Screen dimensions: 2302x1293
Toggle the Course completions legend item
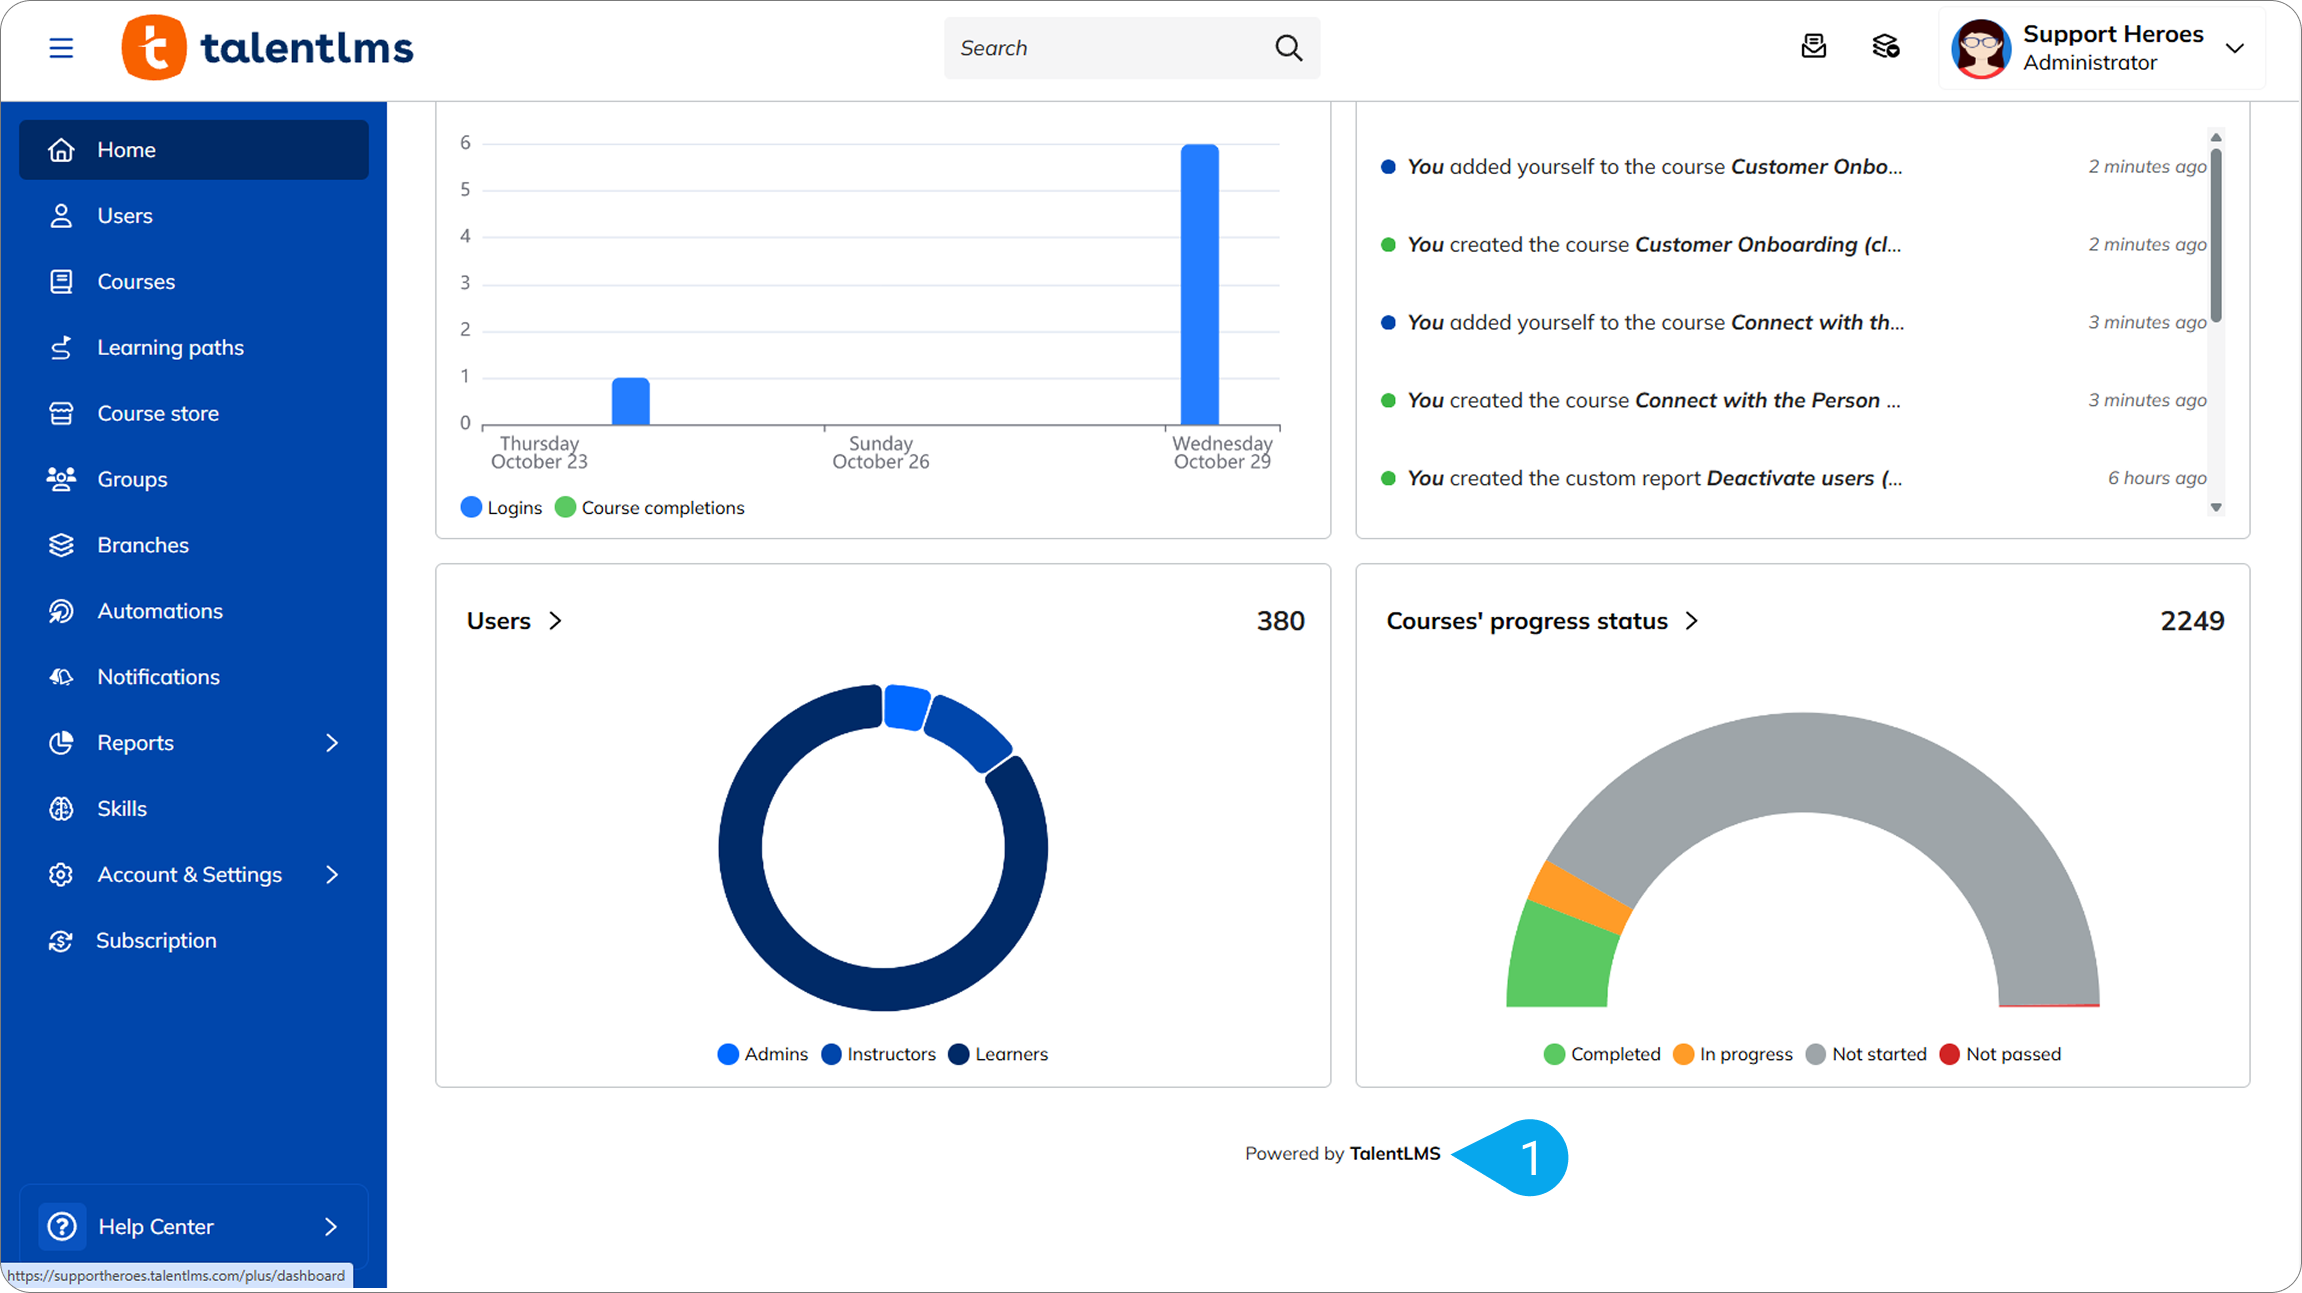pyautogui.click(x=650, y=508)
